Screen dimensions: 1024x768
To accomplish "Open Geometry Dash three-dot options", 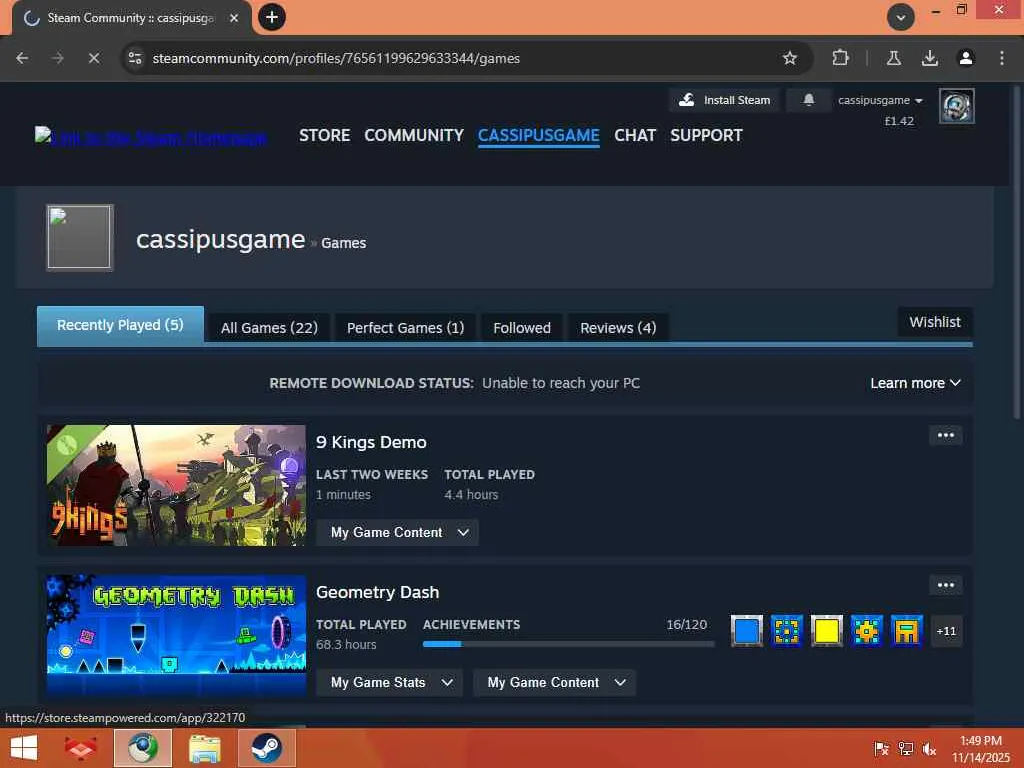I will 946,585.
